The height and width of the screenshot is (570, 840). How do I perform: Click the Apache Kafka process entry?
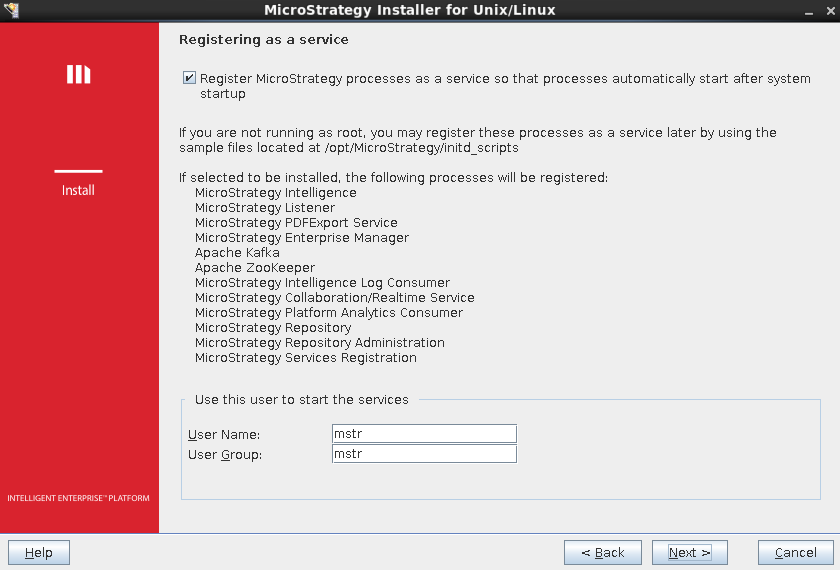click(237, 253)
